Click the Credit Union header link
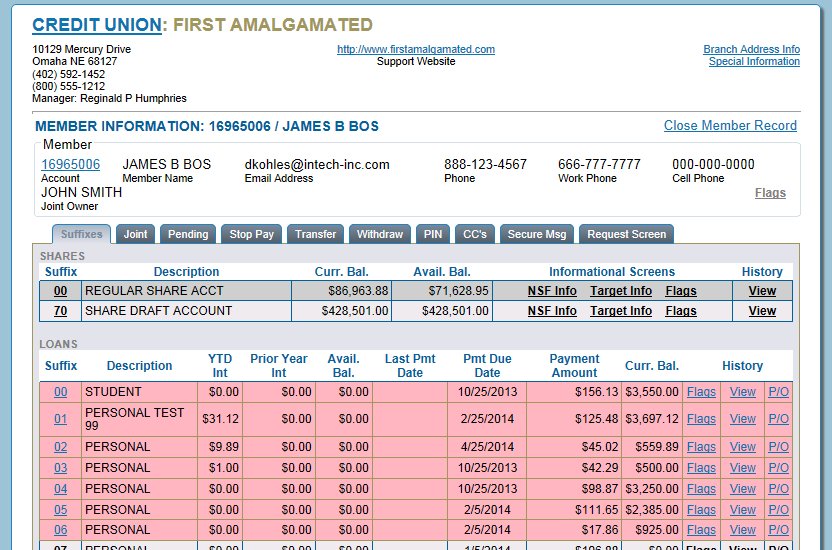This screenshot has height=550, width=832. click(96, 25)
